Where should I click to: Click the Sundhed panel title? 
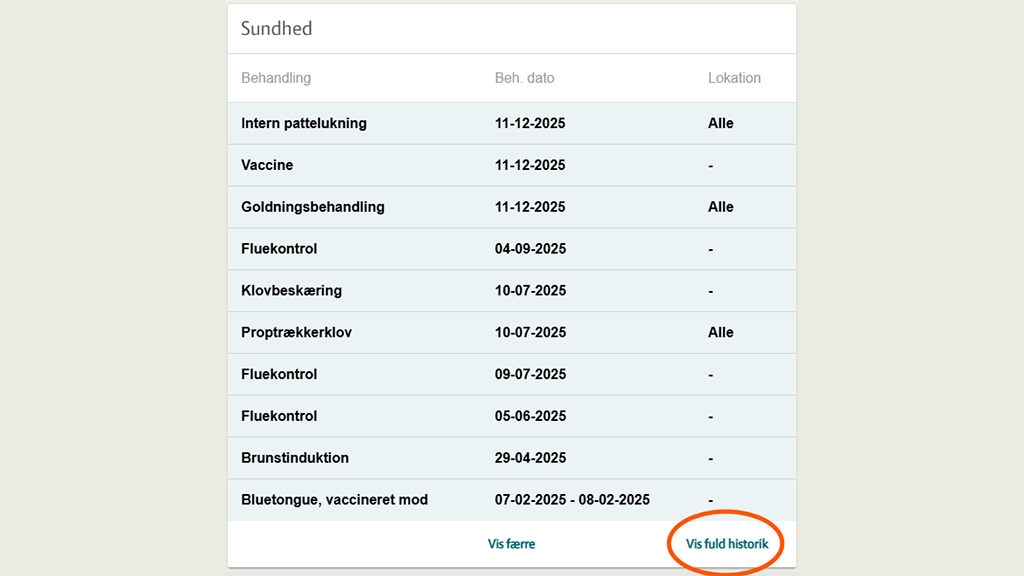click(x=276, y=28)
